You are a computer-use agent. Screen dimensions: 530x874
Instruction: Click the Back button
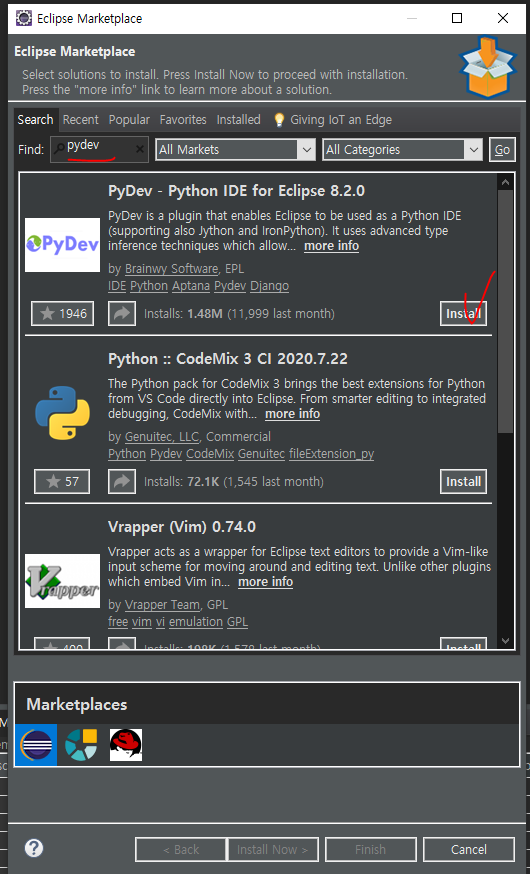tap(181, 849)
